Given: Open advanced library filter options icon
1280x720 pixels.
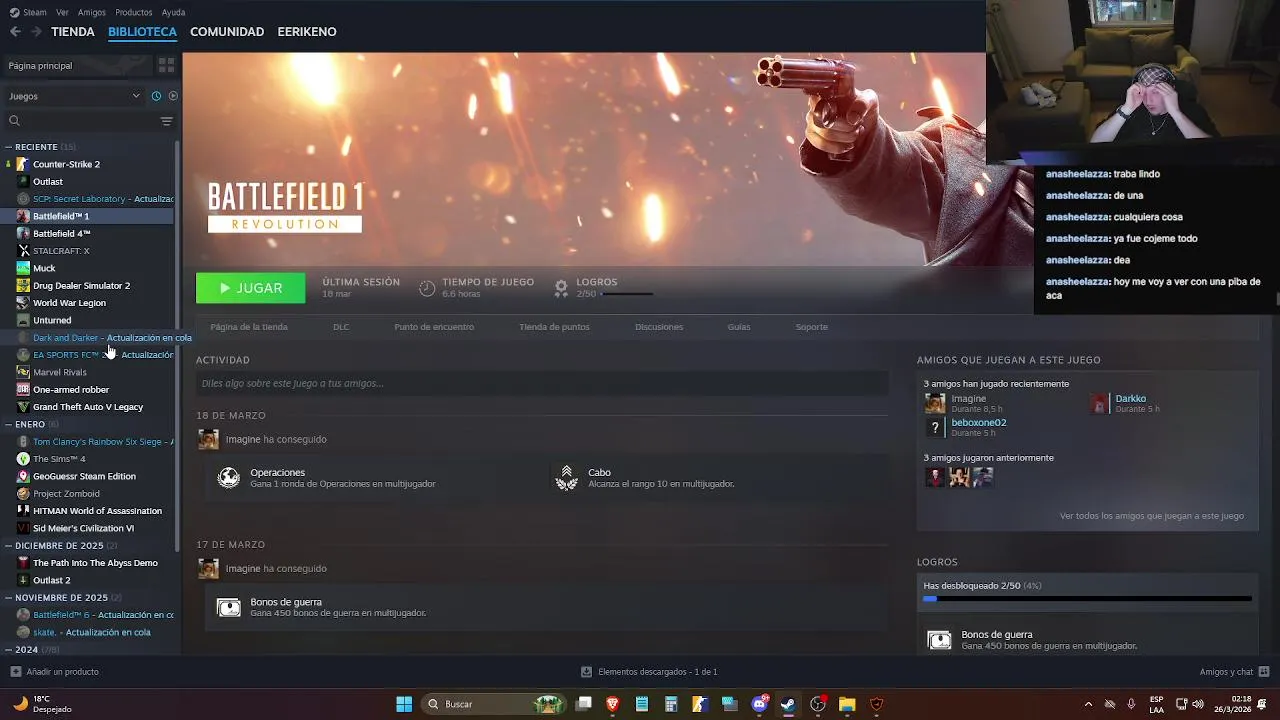Looking at the screenshot, I should point(166,121).
